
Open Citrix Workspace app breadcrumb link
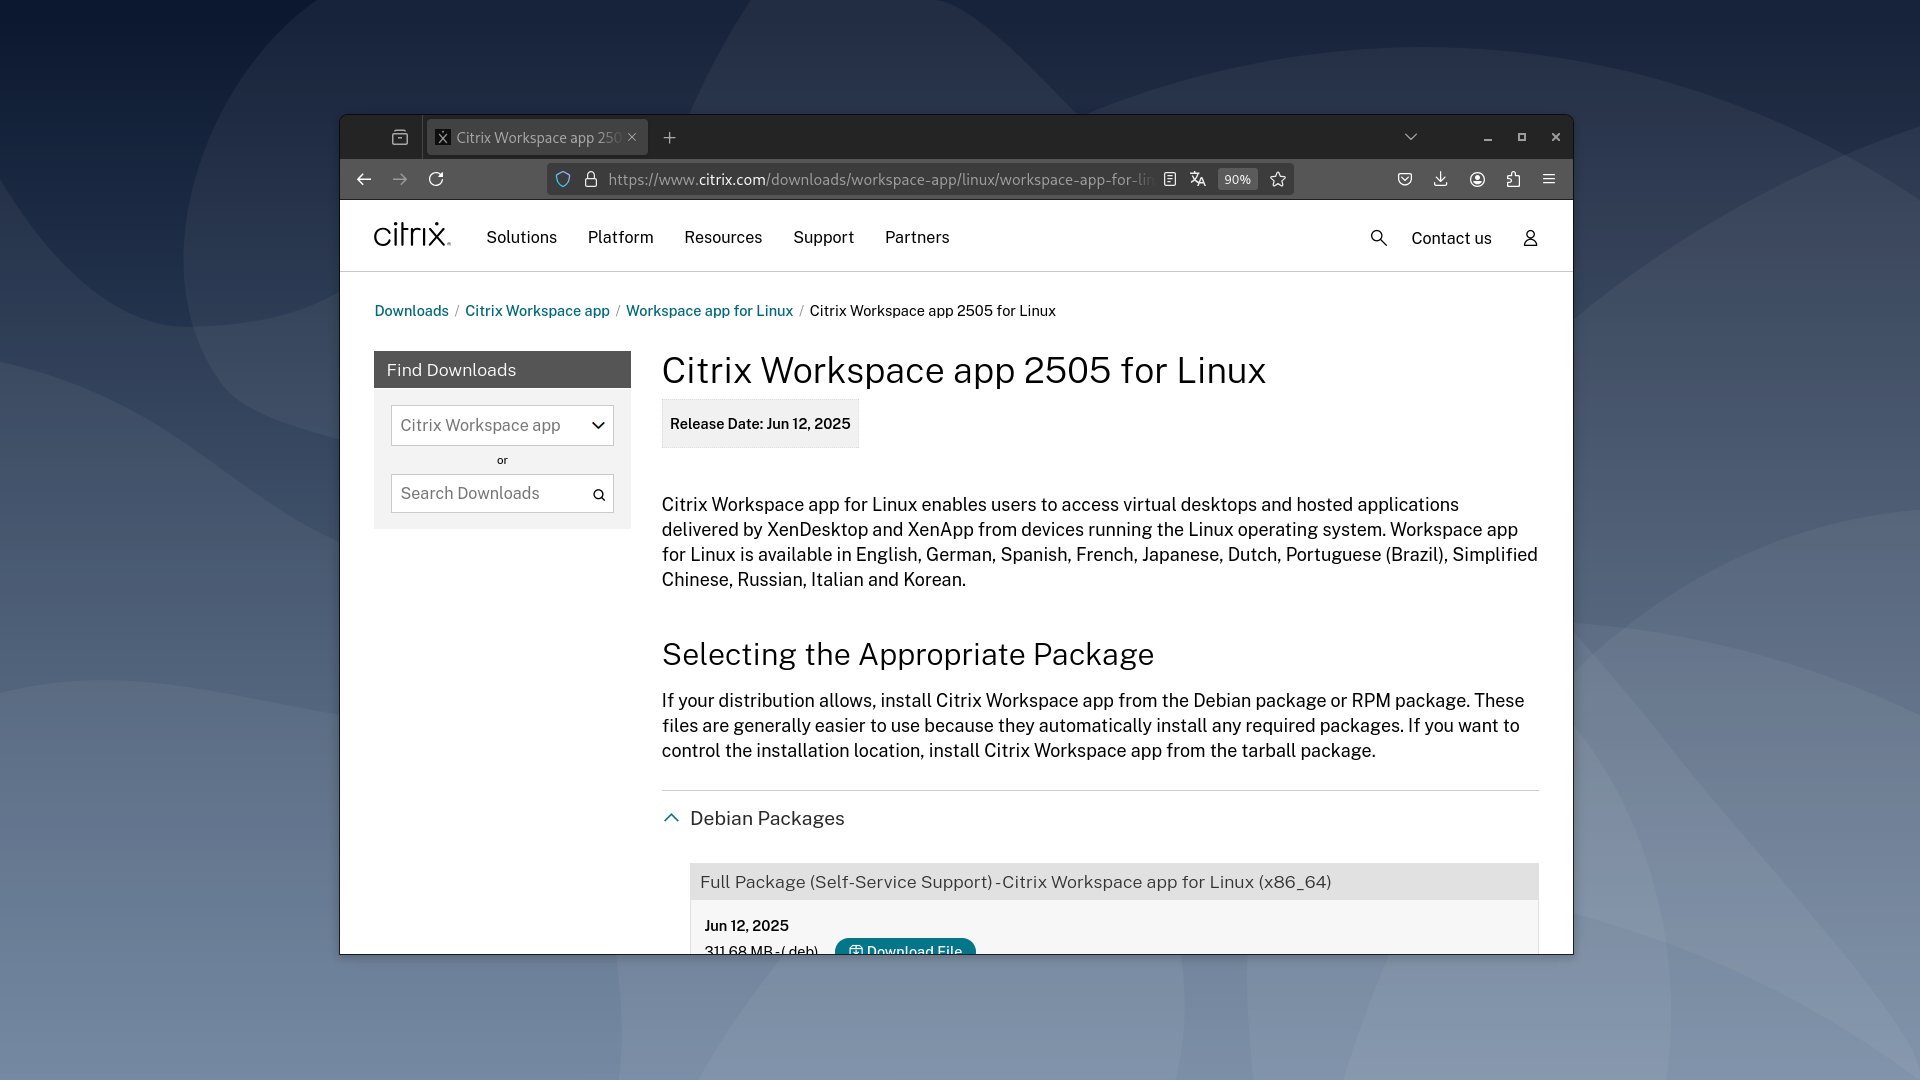(x=537, y=311)
